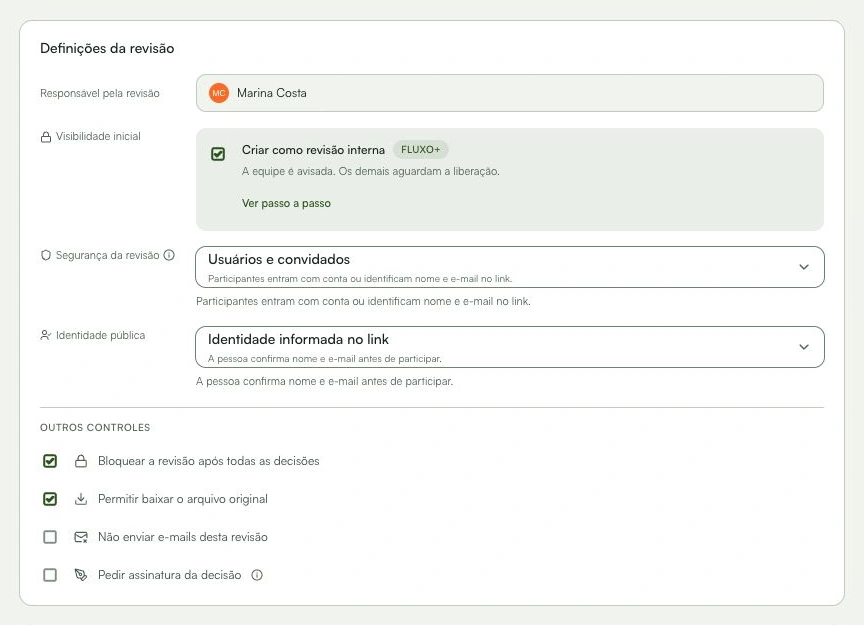Click the lock icon beside Visibilidade inicial

pos(46,137)
